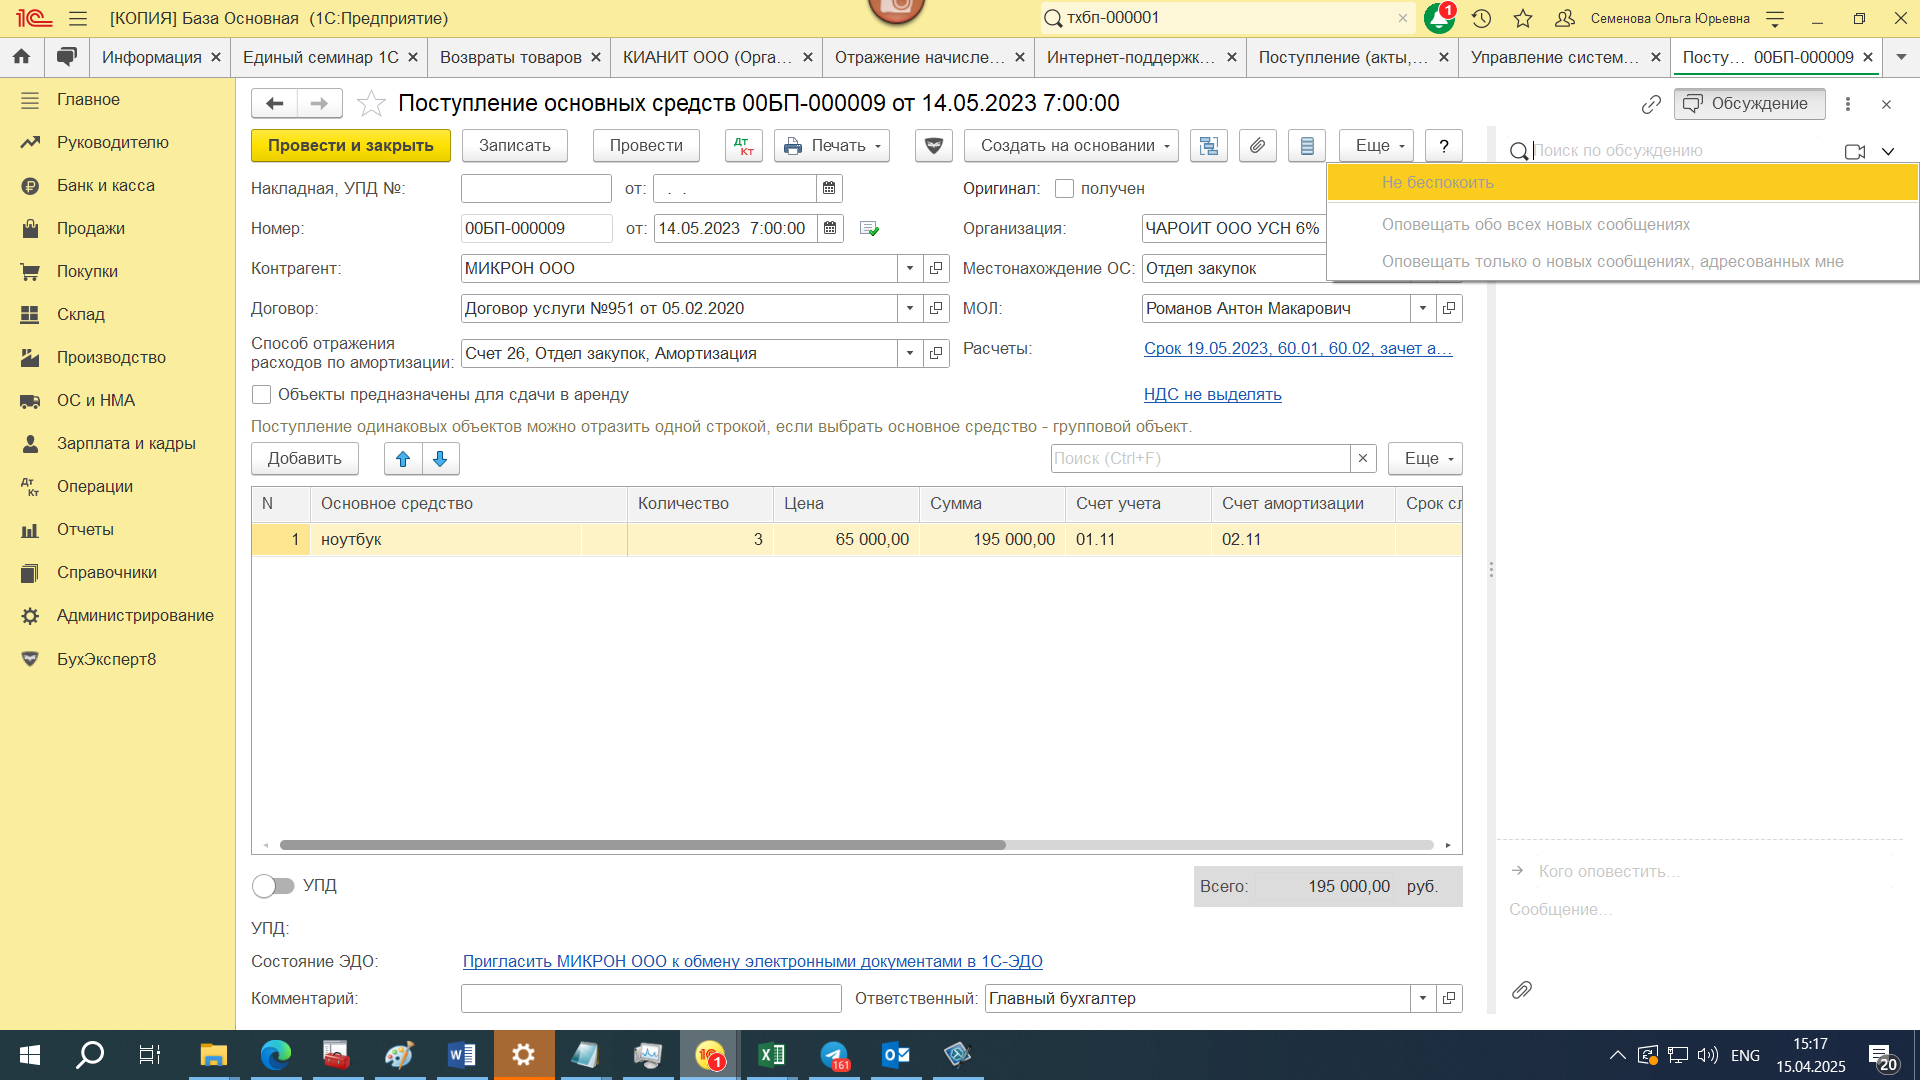Open calendar for document Номер date

tap(830, 228)
